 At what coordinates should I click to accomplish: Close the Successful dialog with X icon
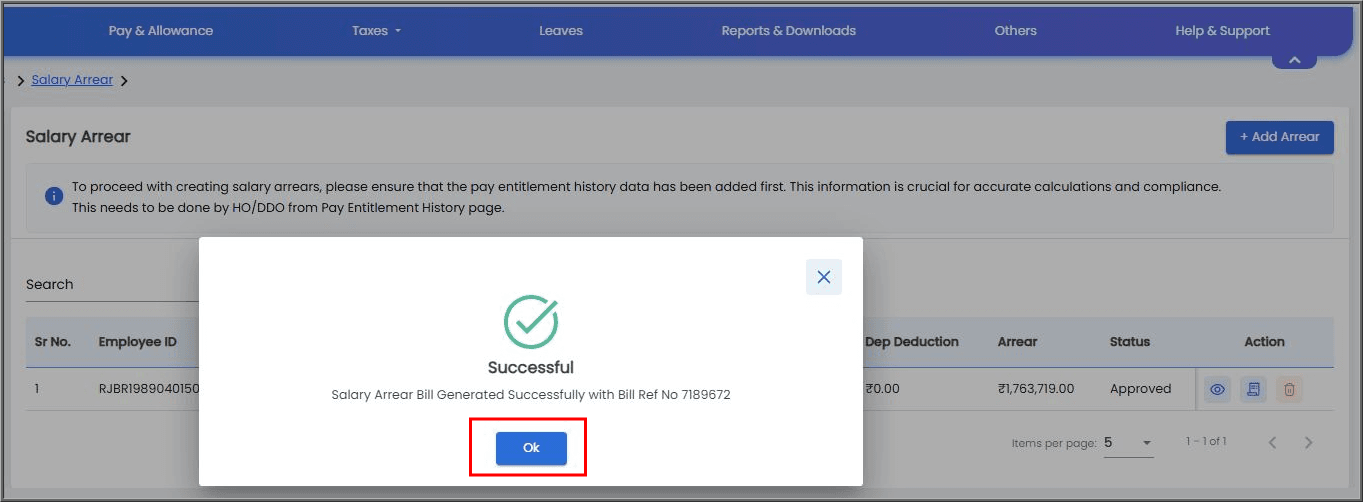click(823, 277)
